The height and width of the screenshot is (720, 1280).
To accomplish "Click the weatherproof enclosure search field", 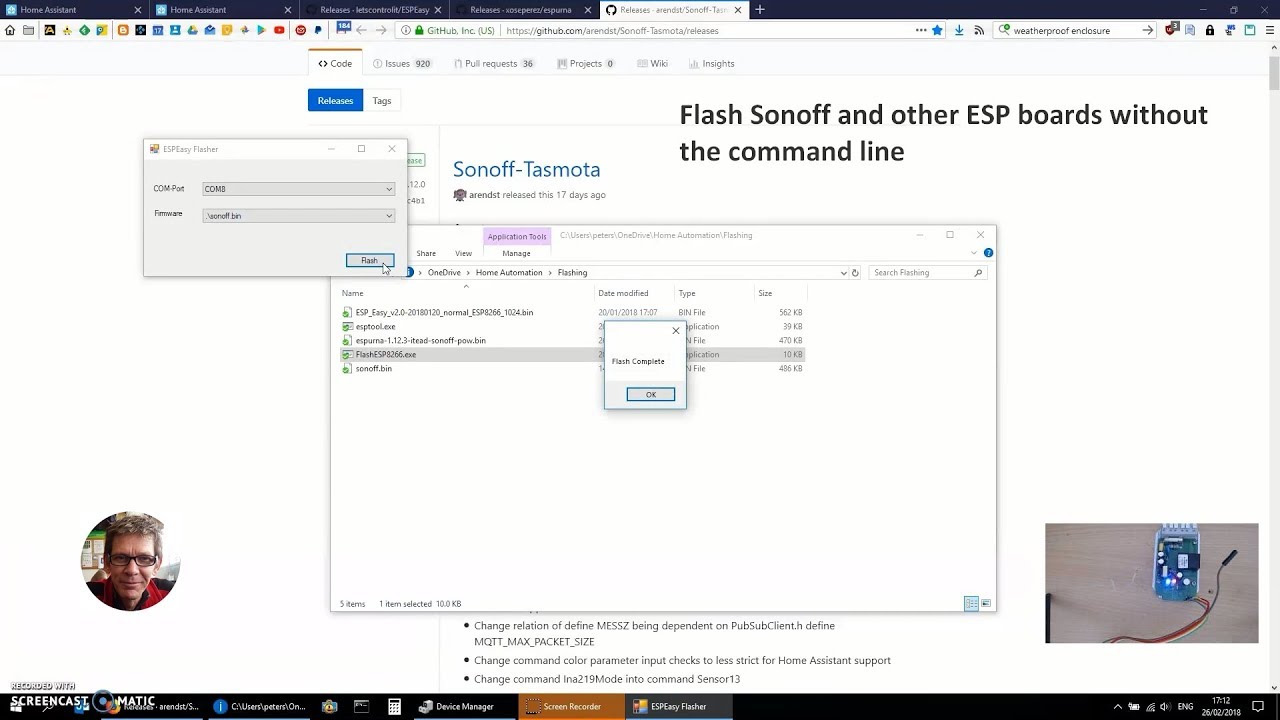I will pos(1073,31).
